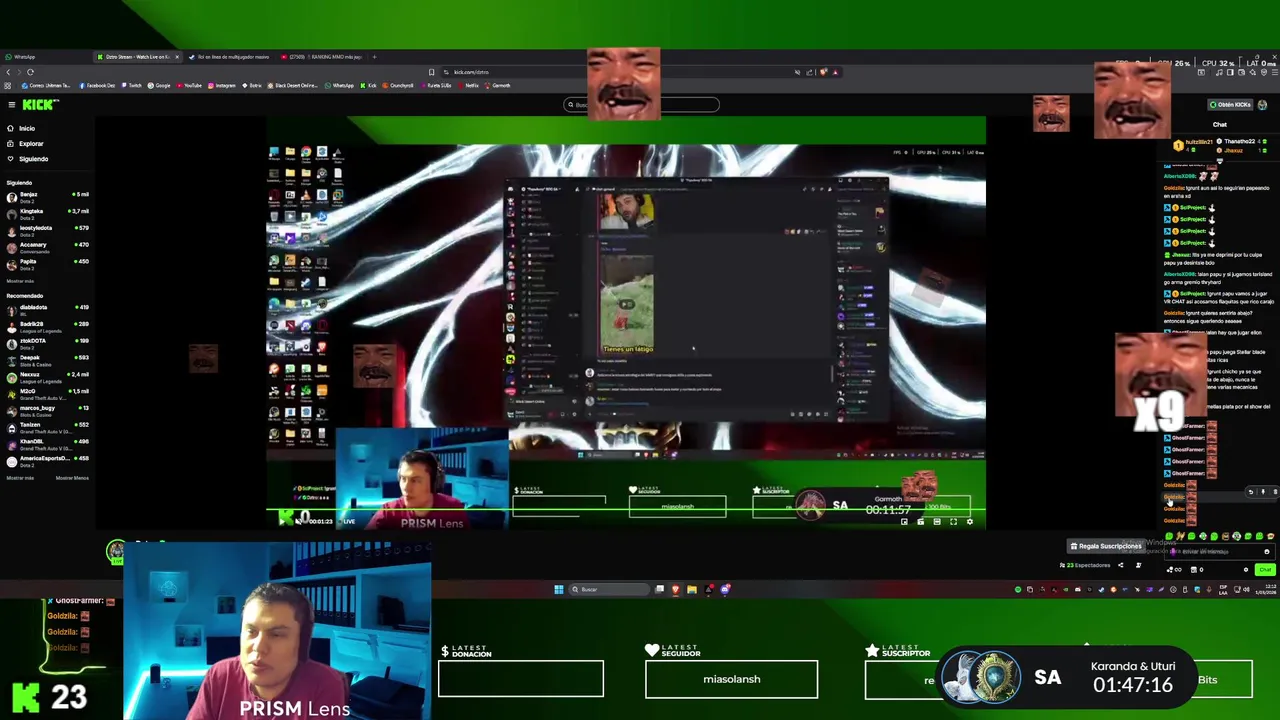Click the Windows taskbar Buscar box
Viewport: 1280px width, 720px height.
point(610,589)
